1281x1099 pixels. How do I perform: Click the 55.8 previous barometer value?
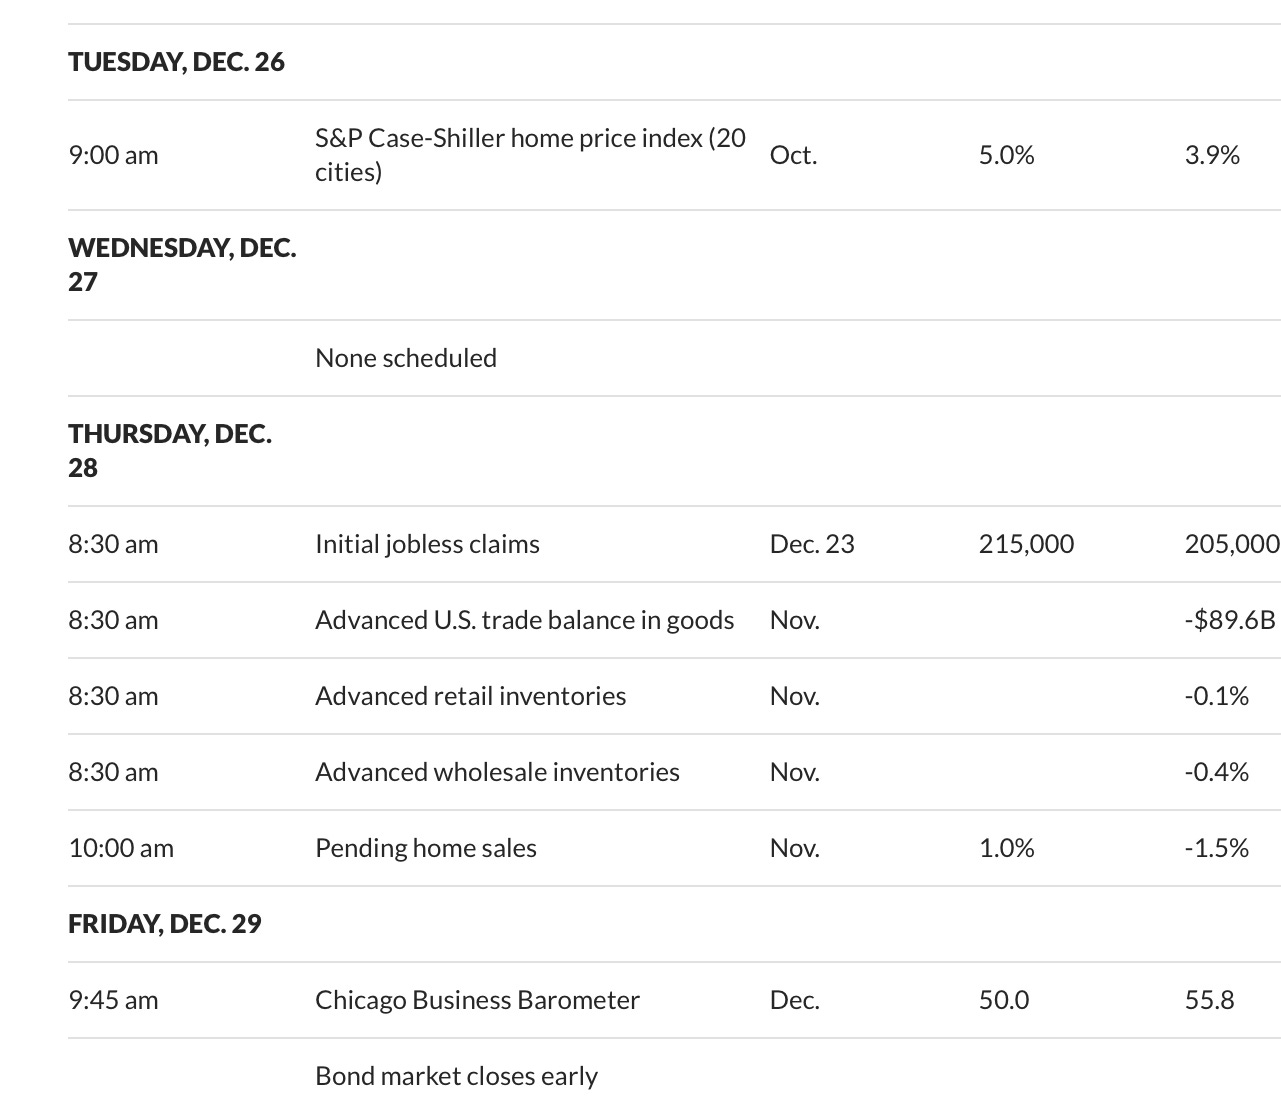1209,1000
